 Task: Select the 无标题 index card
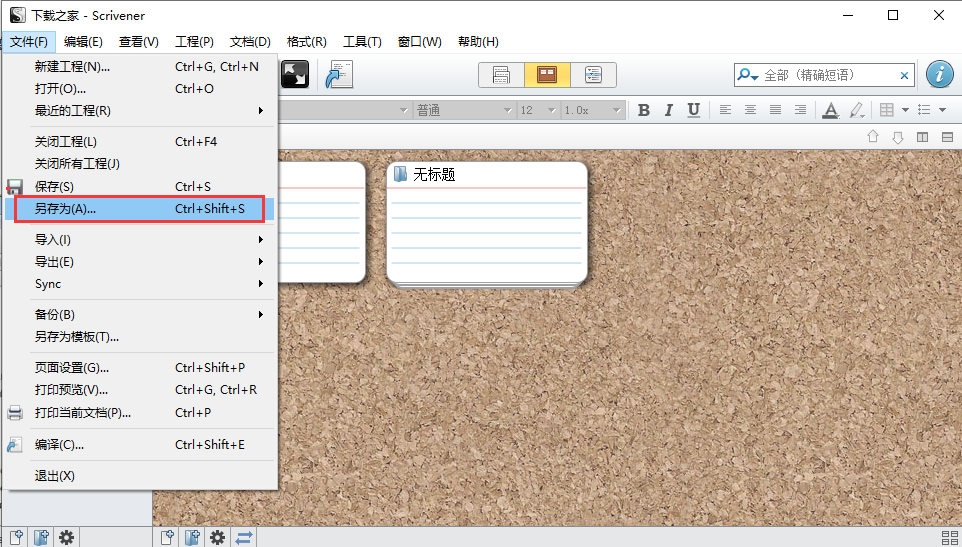click(x=487, y=224)
